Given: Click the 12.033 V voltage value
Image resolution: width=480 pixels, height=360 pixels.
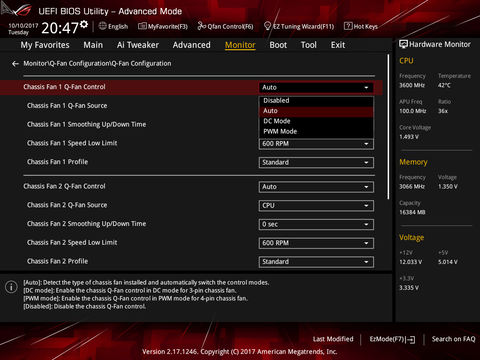Looking at the screenshot, I should pos(411,262).
